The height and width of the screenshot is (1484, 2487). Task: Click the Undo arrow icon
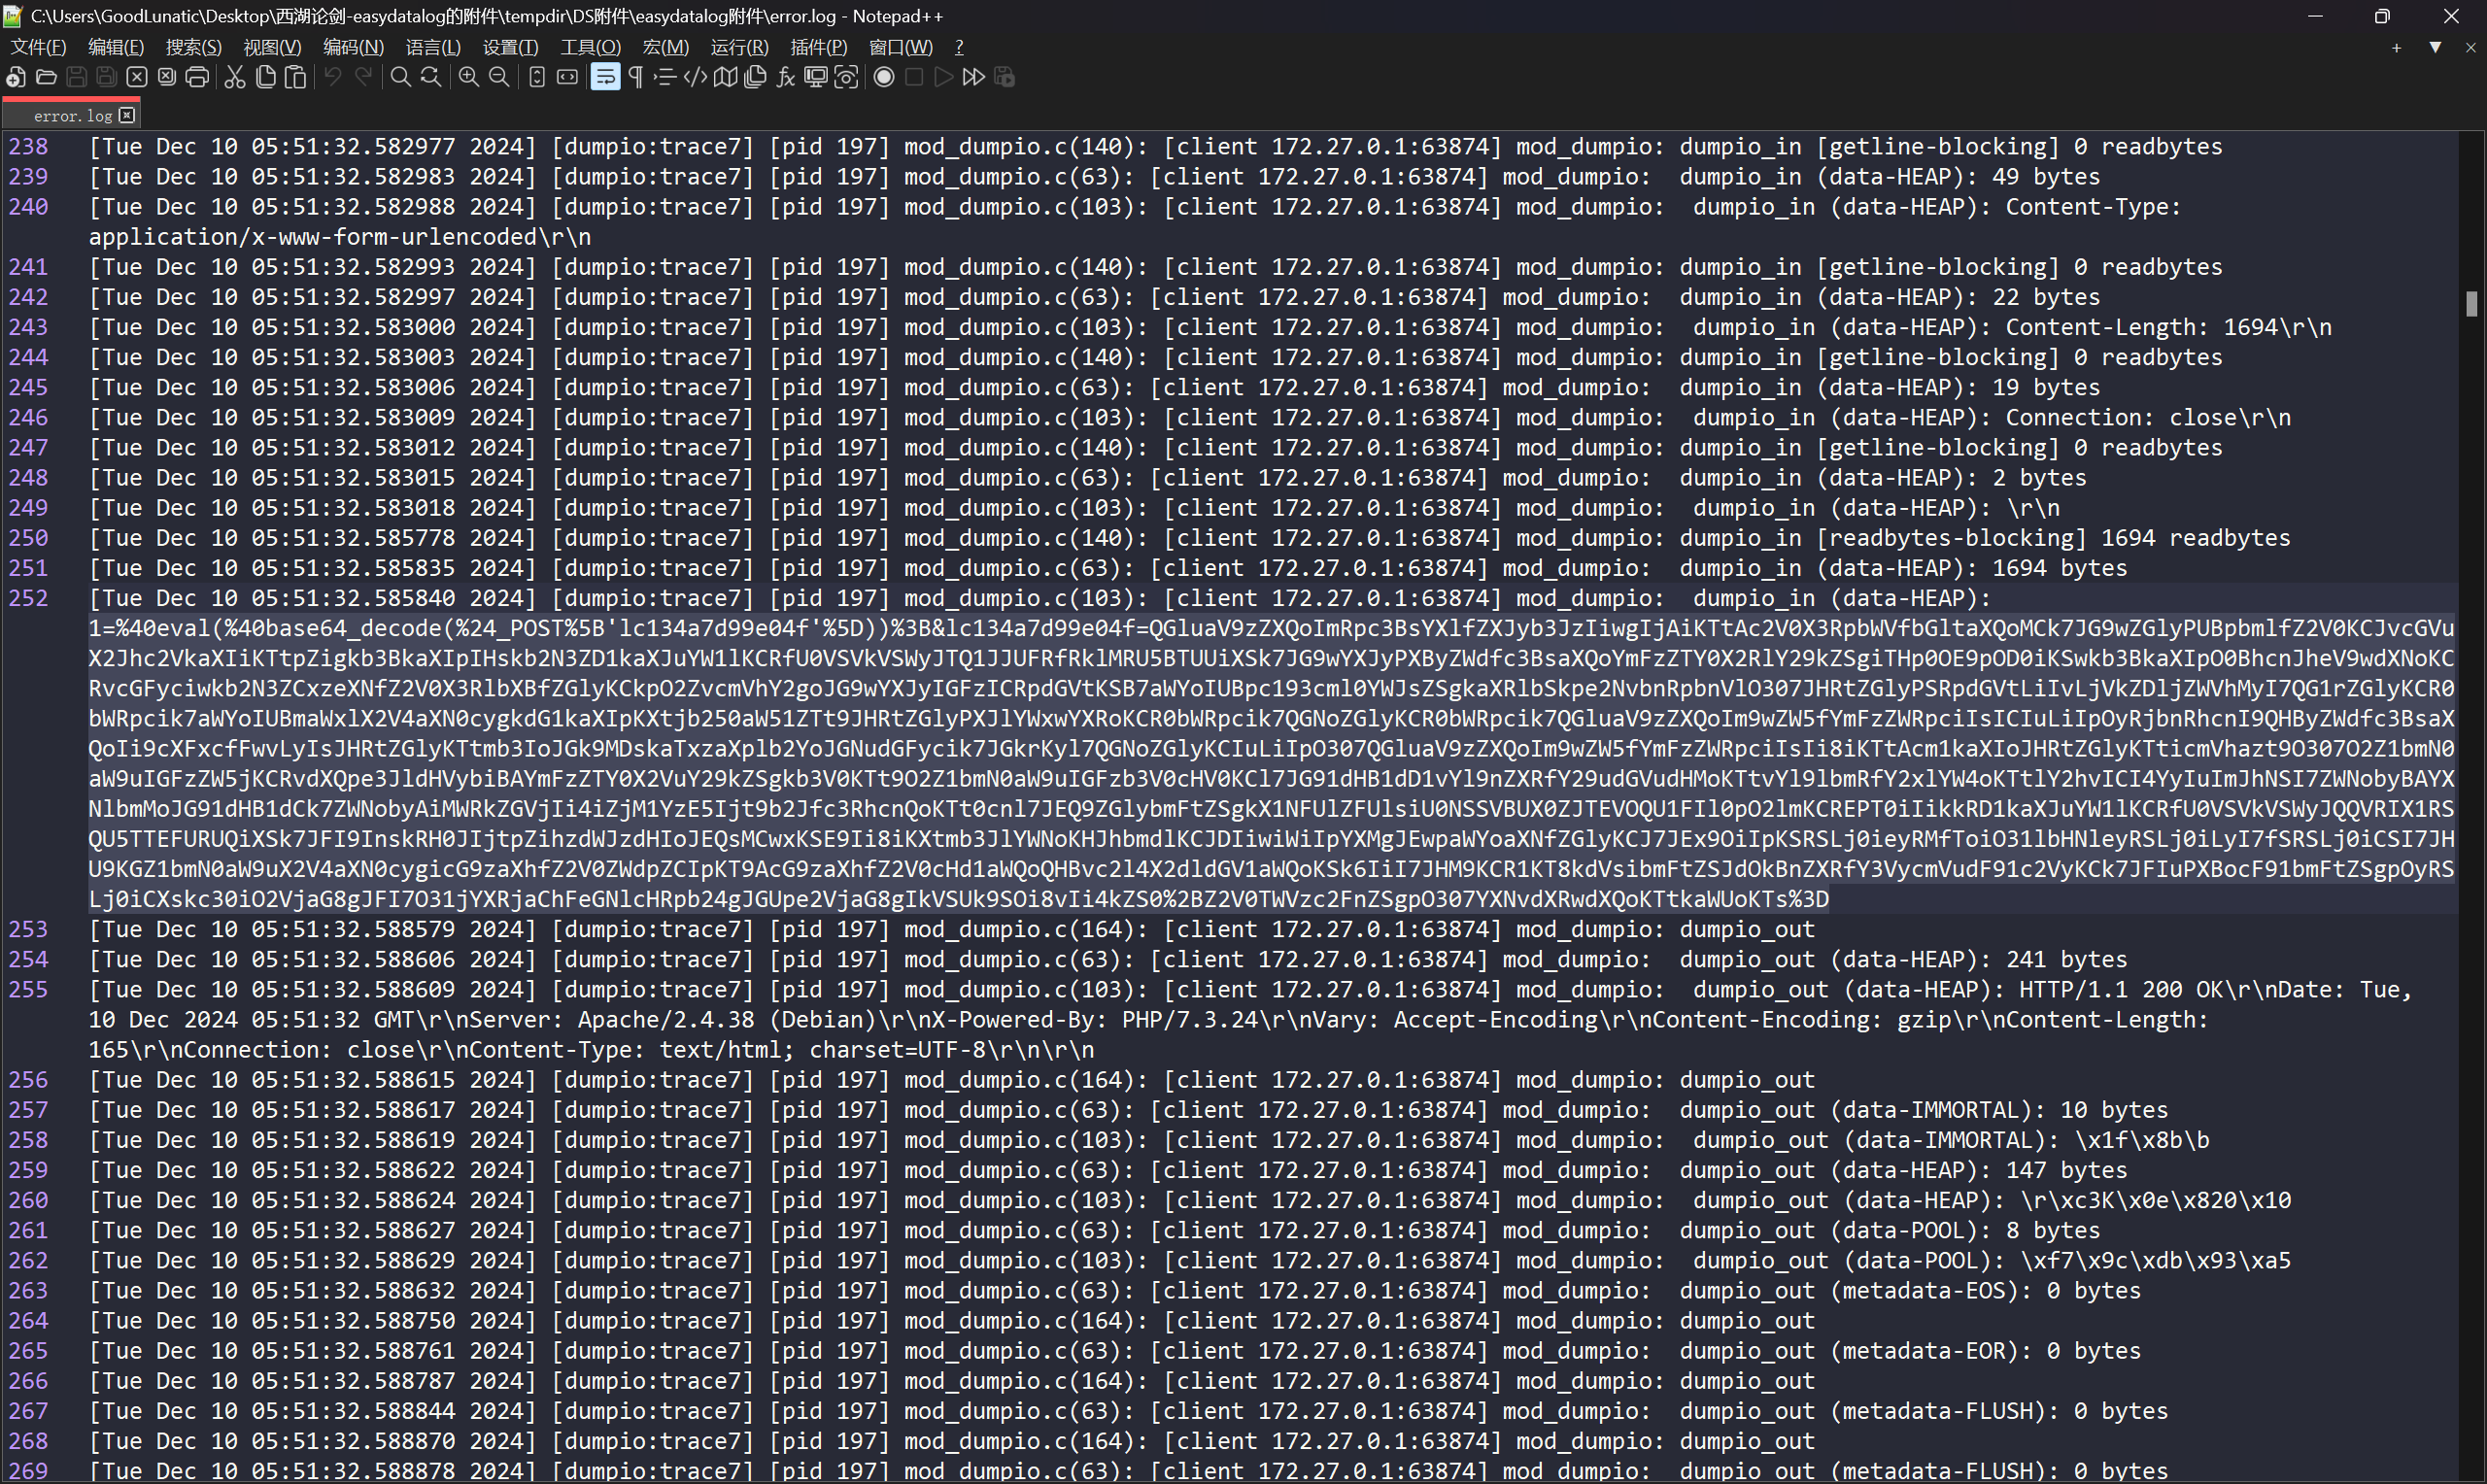tap(333, 77)
